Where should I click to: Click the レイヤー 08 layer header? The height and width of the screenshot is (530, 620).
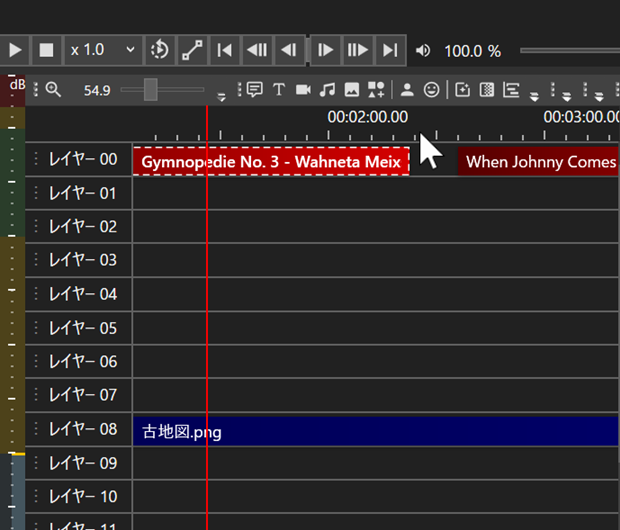tap(82, 430)
